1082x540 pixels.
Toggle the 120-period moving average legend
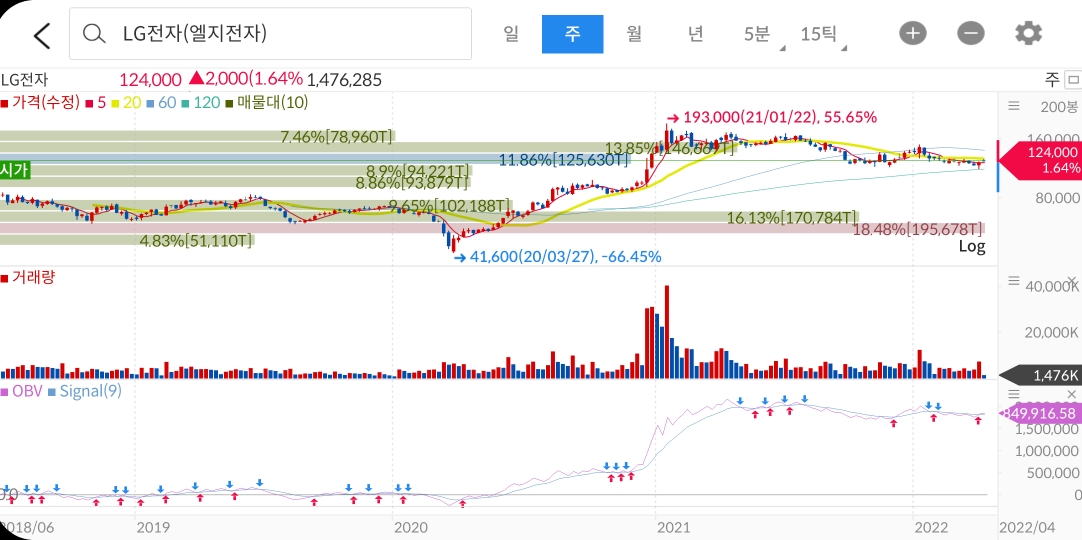(201, 103)
